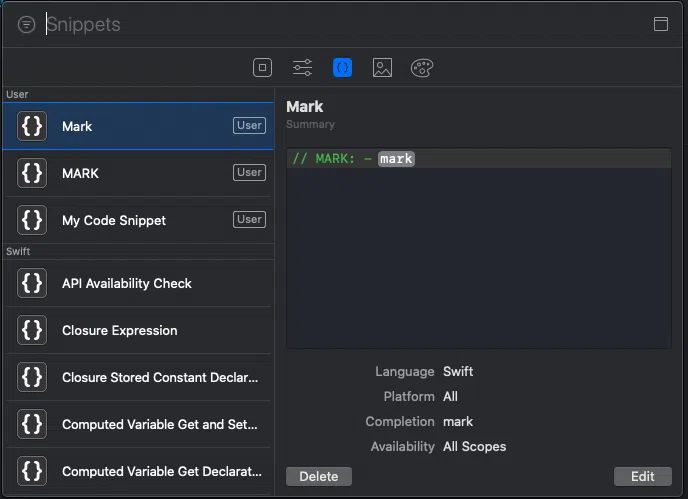Switch to the Modifiers library icon
The width and height of the screenshot is (688, 499).
tap(302, 68)
